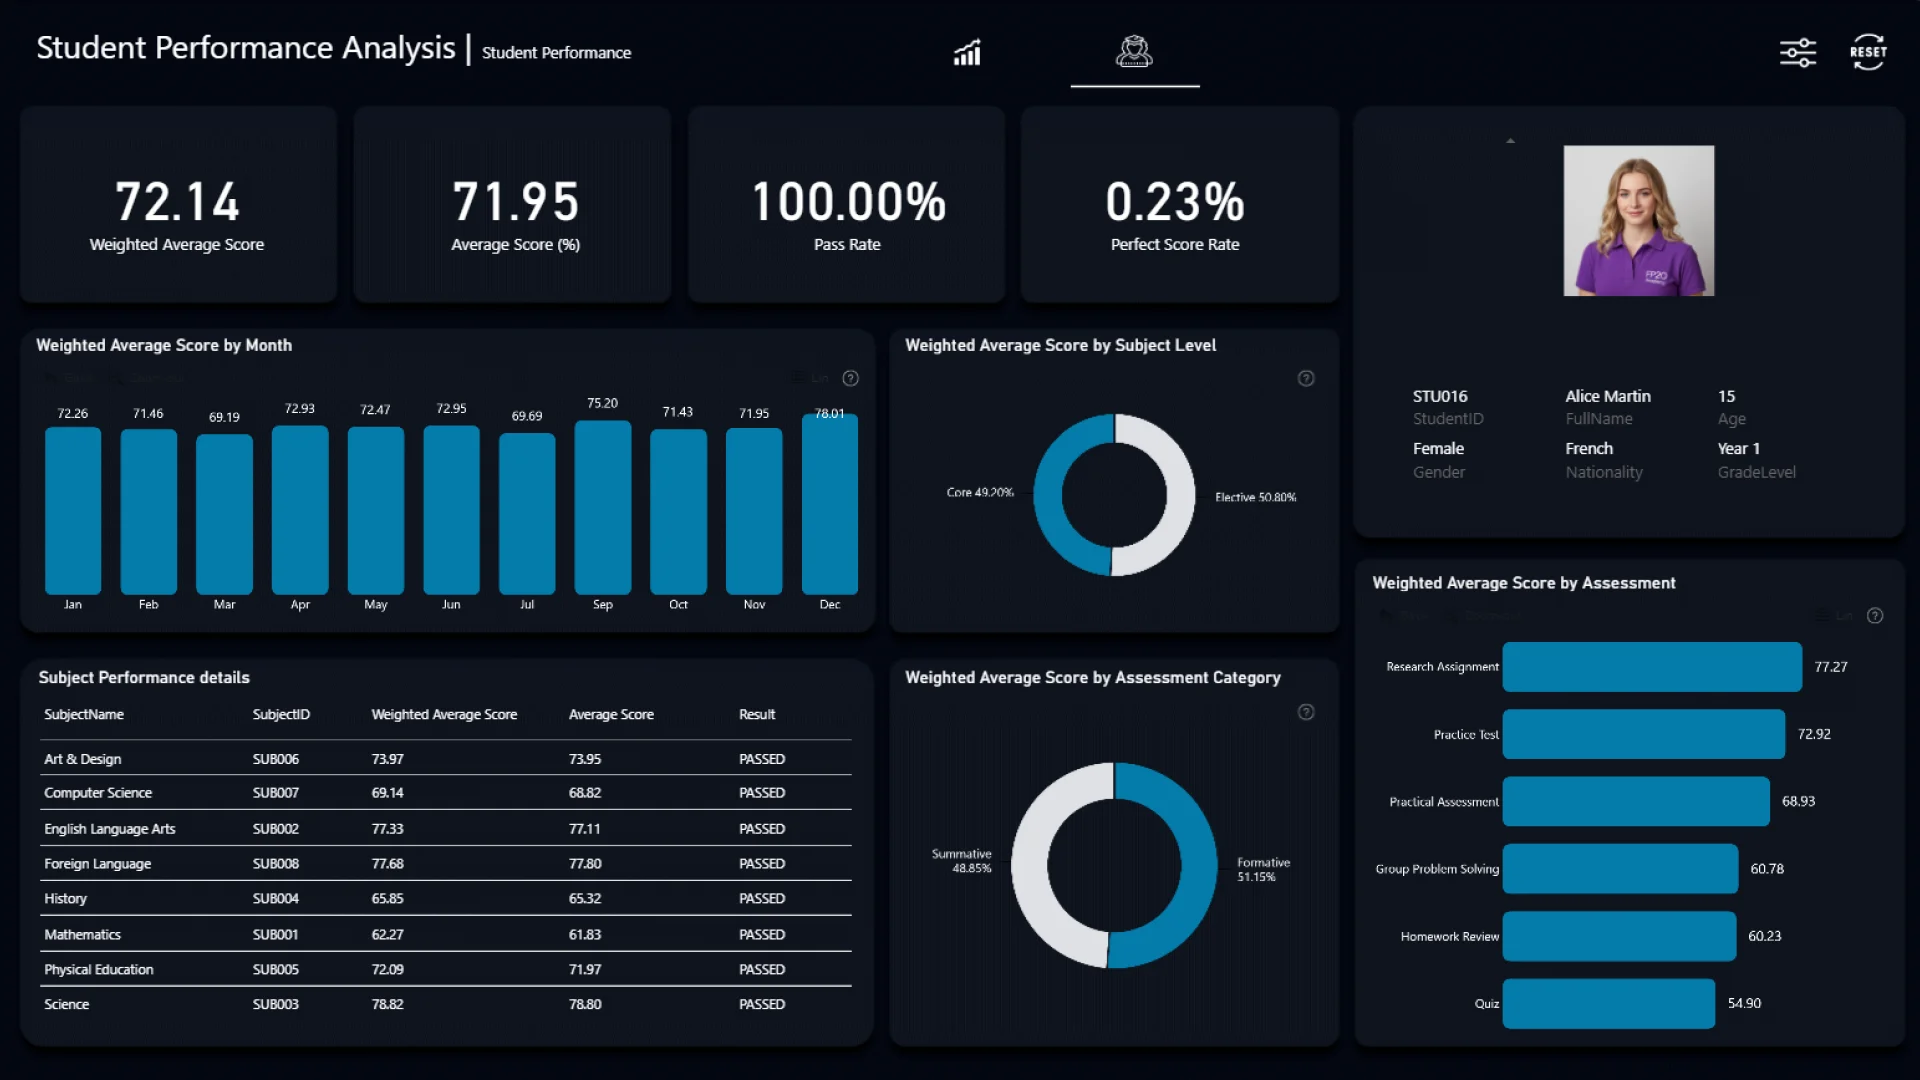
Task: Open help on Score by Month chart
Action: (x=850, y=378)
